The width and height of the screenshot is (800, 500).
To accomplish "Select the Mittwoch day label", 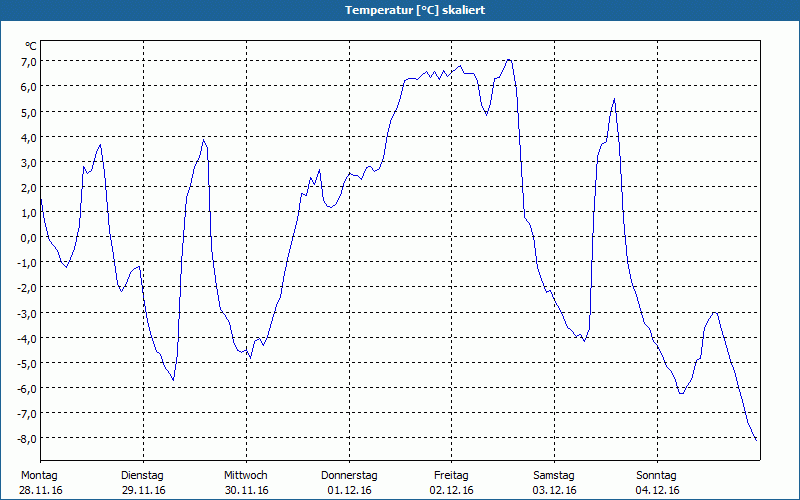I will (x=246, y=476).
